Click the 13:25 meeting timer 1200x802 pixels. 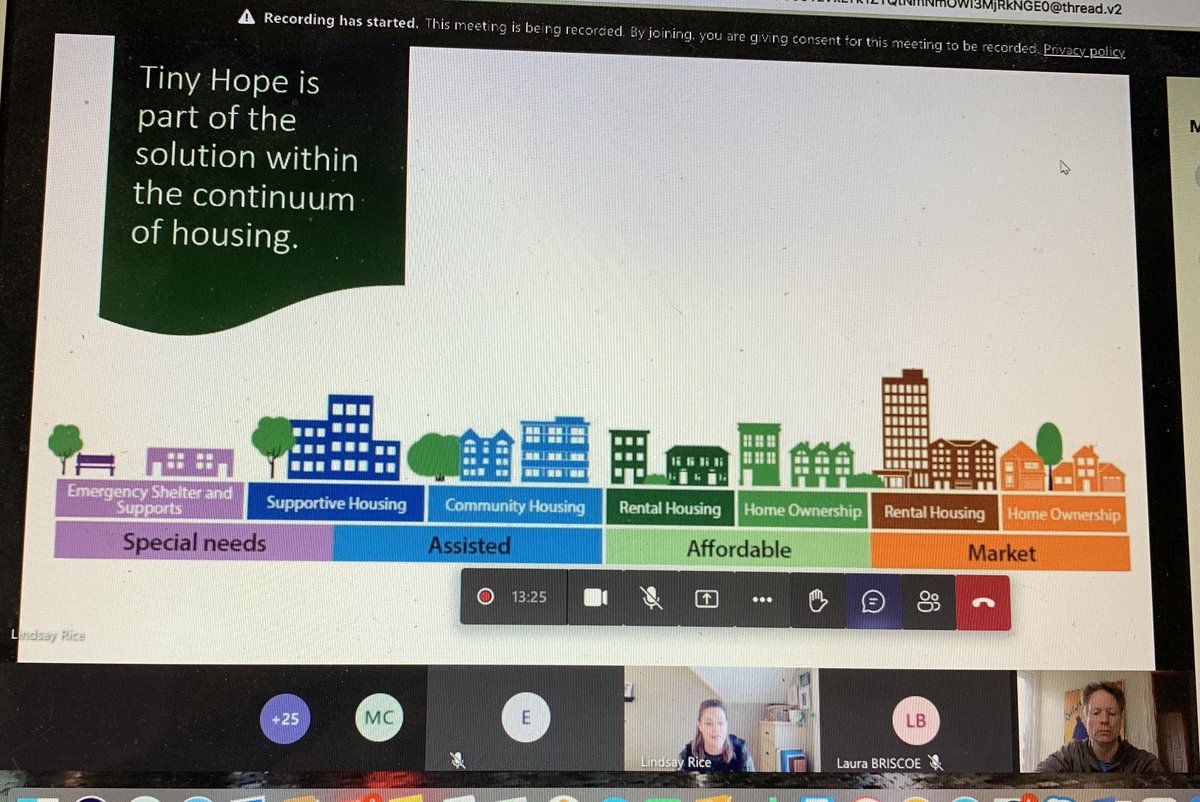pyautogui.click(x=529, y=597)
